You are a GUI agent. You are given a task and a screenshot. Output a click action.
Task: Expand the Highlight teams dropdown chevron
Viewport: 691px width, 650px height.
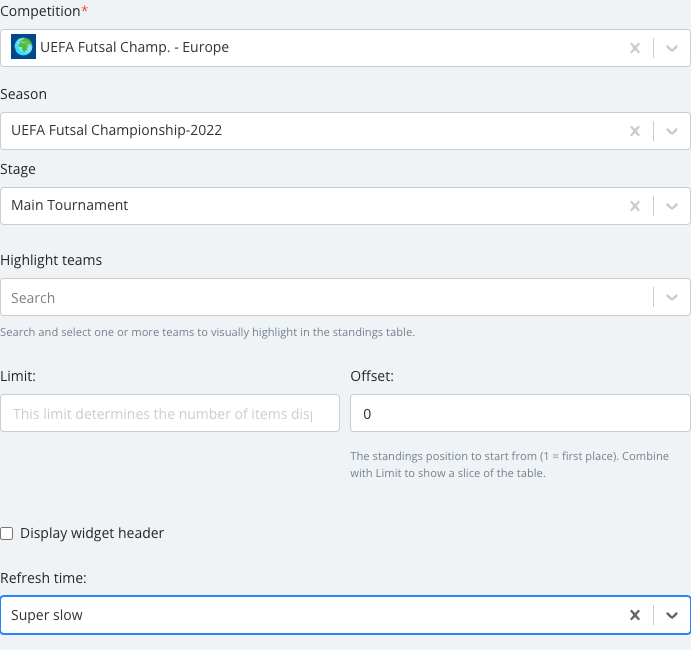672,297
